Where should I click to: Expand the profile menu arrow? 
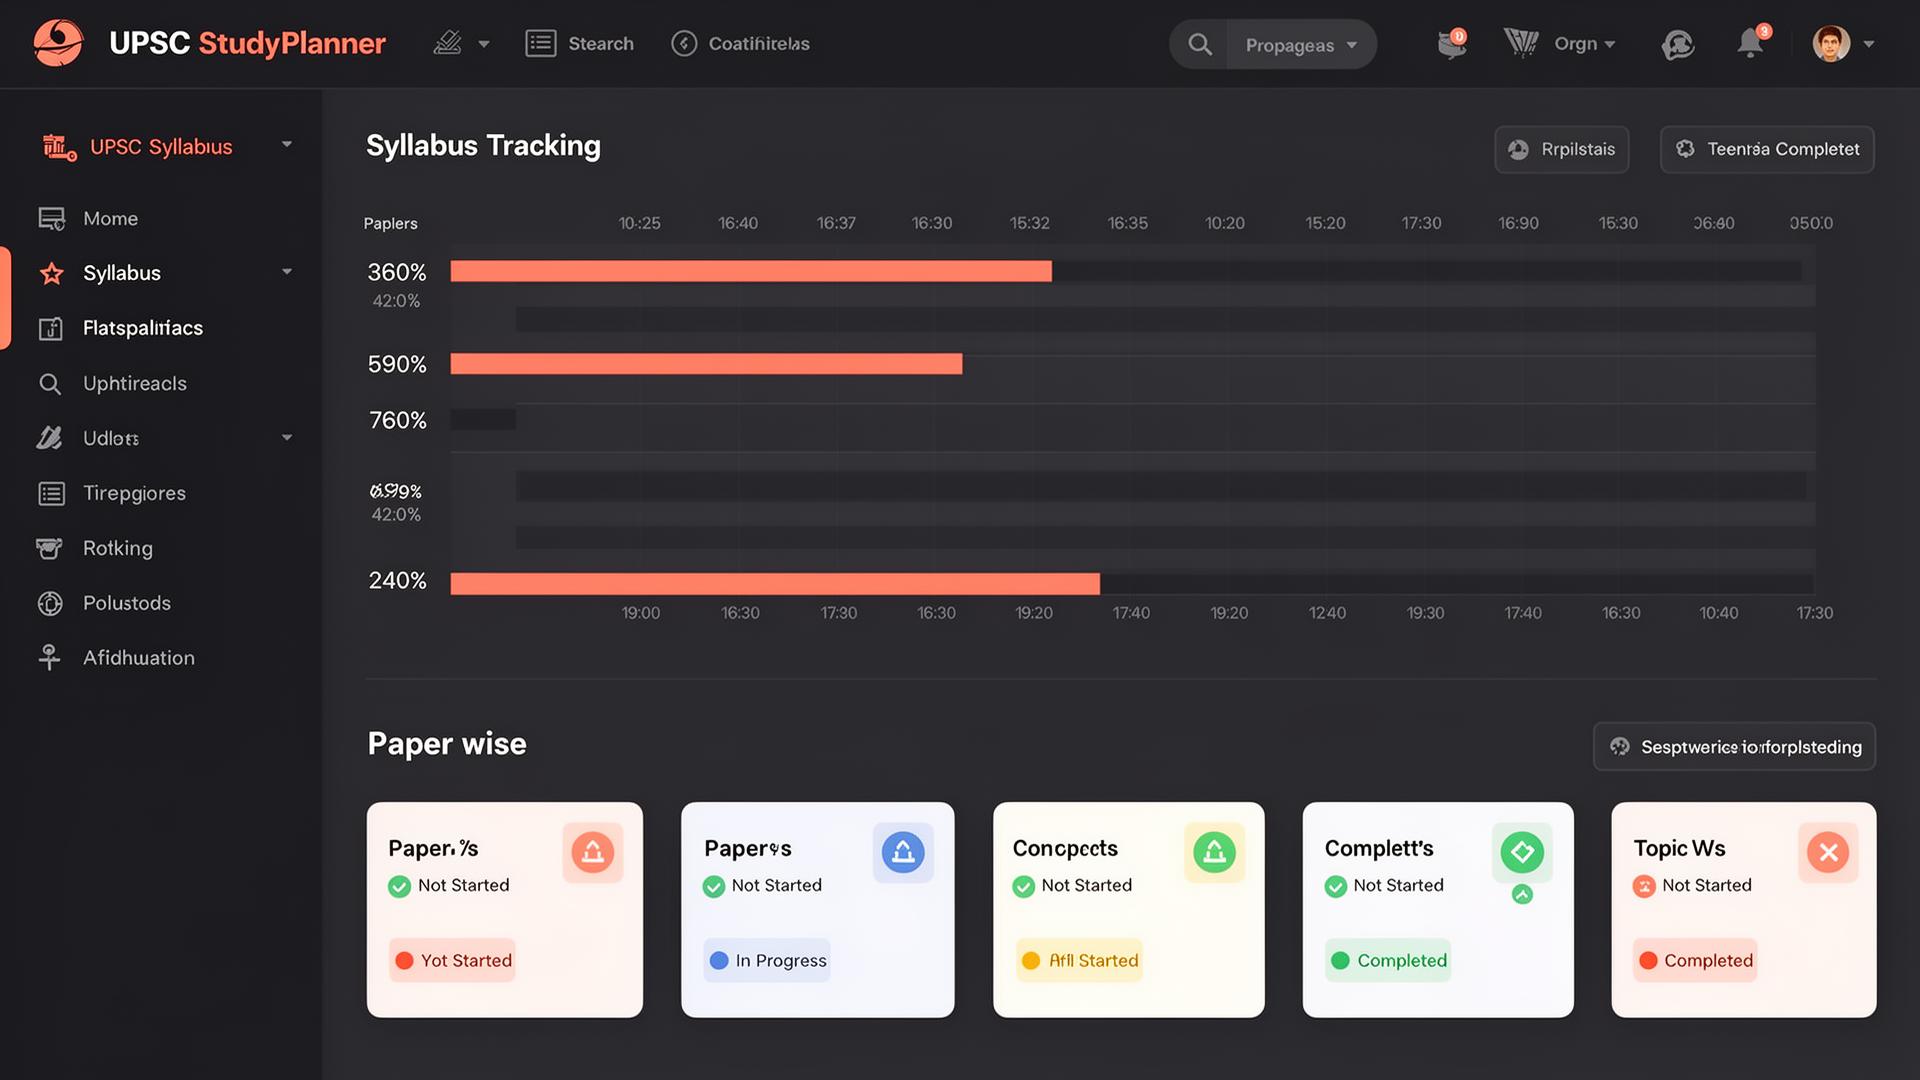(1869, 44)
